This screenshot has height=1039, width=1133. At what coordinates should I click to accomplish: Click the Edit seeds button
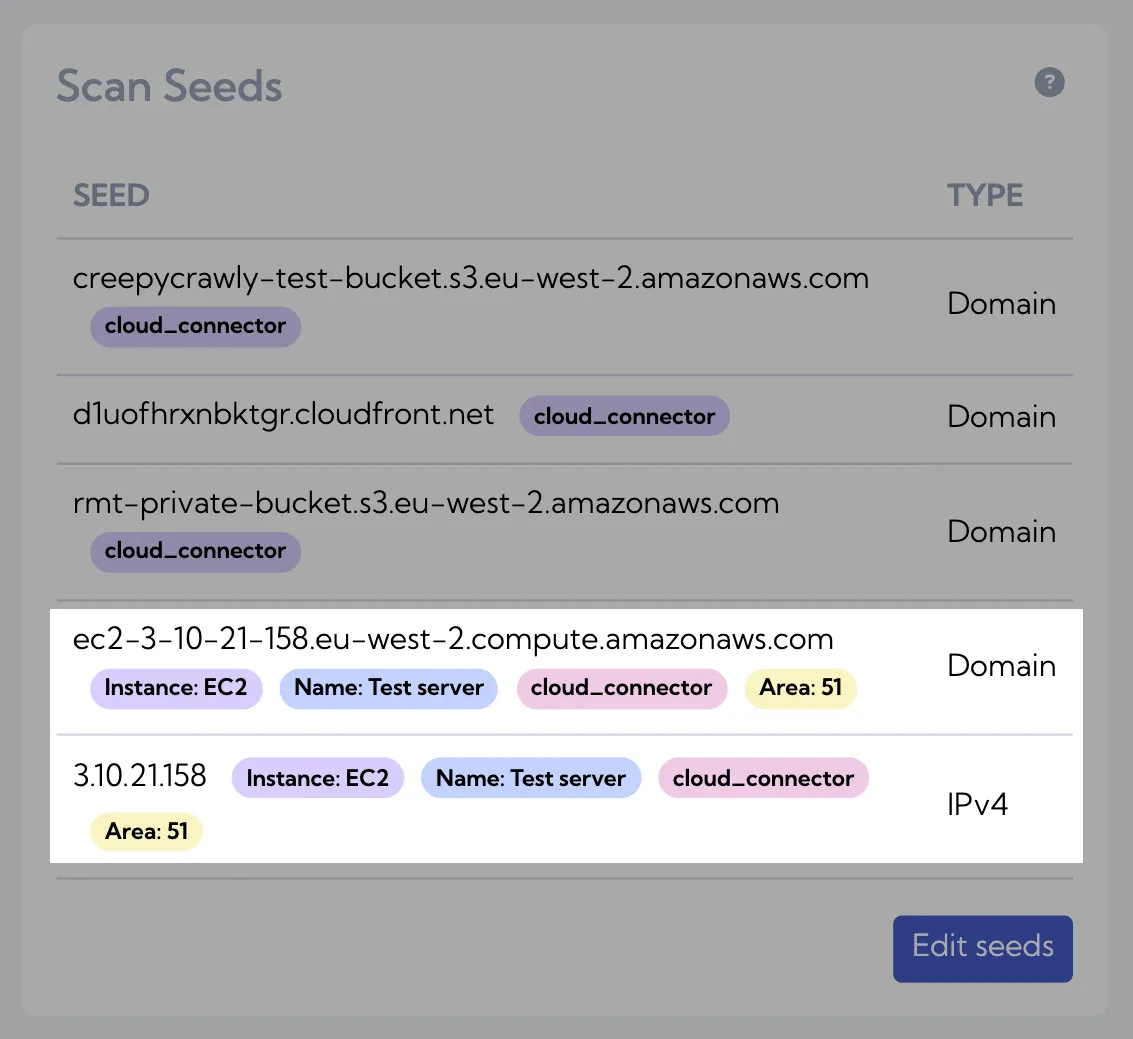tap(982, 948)
